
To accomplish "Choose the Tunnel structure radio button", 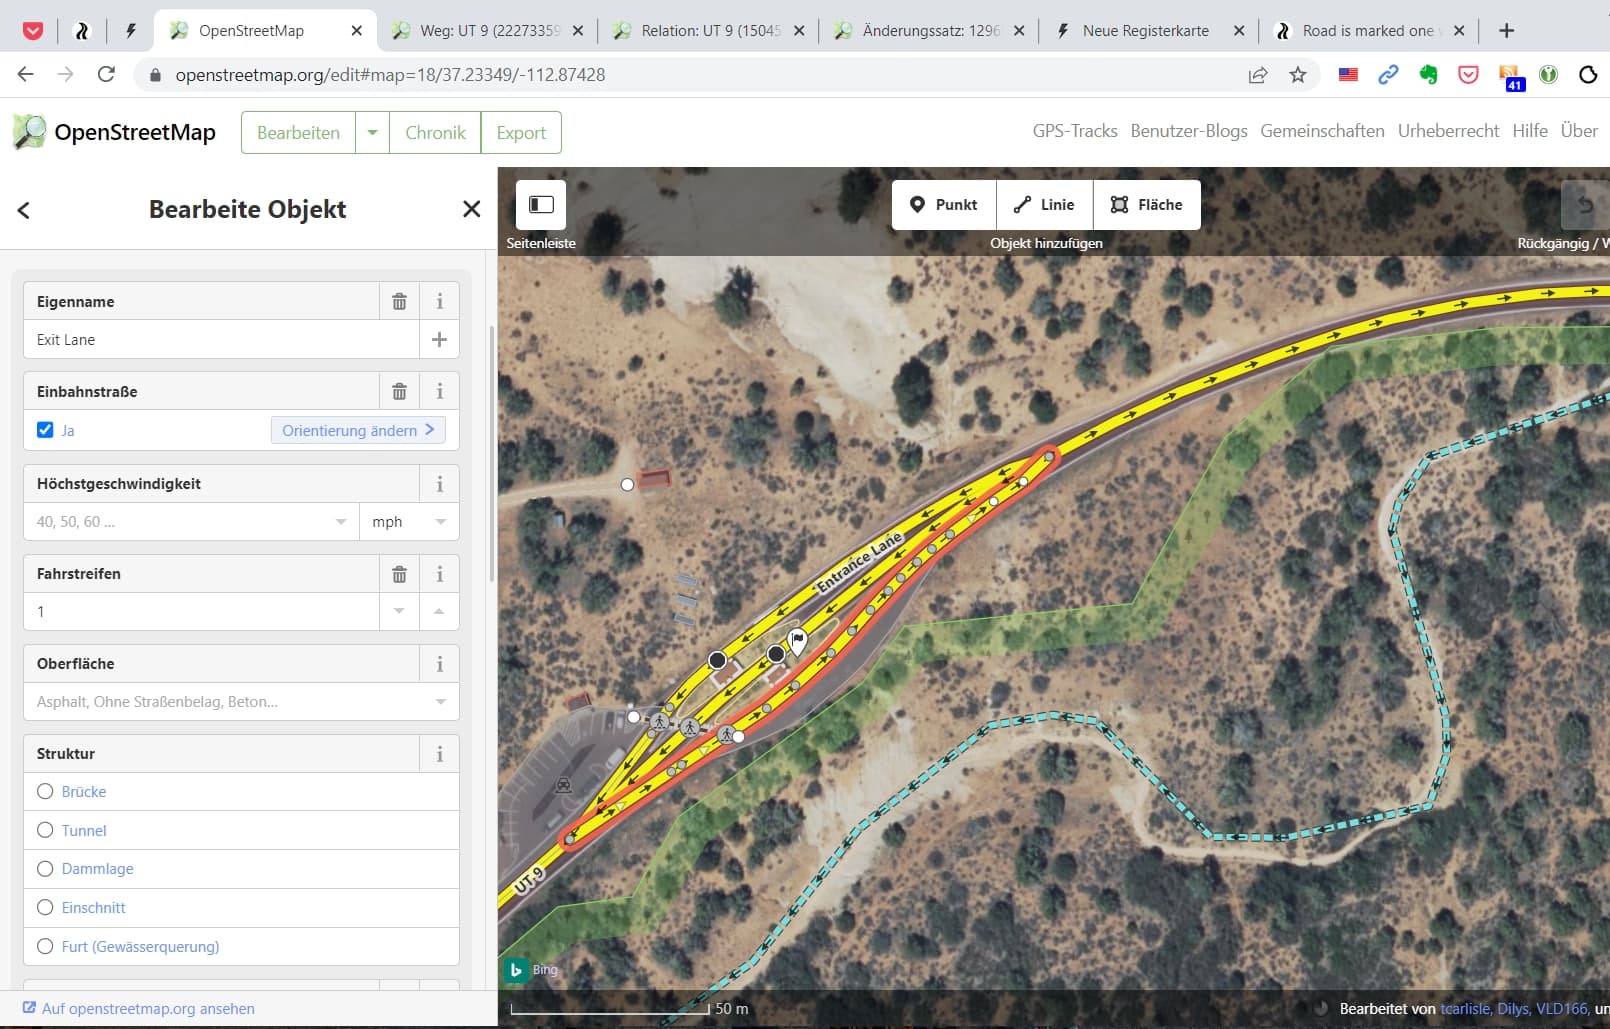I will click(x=45, y=830).
